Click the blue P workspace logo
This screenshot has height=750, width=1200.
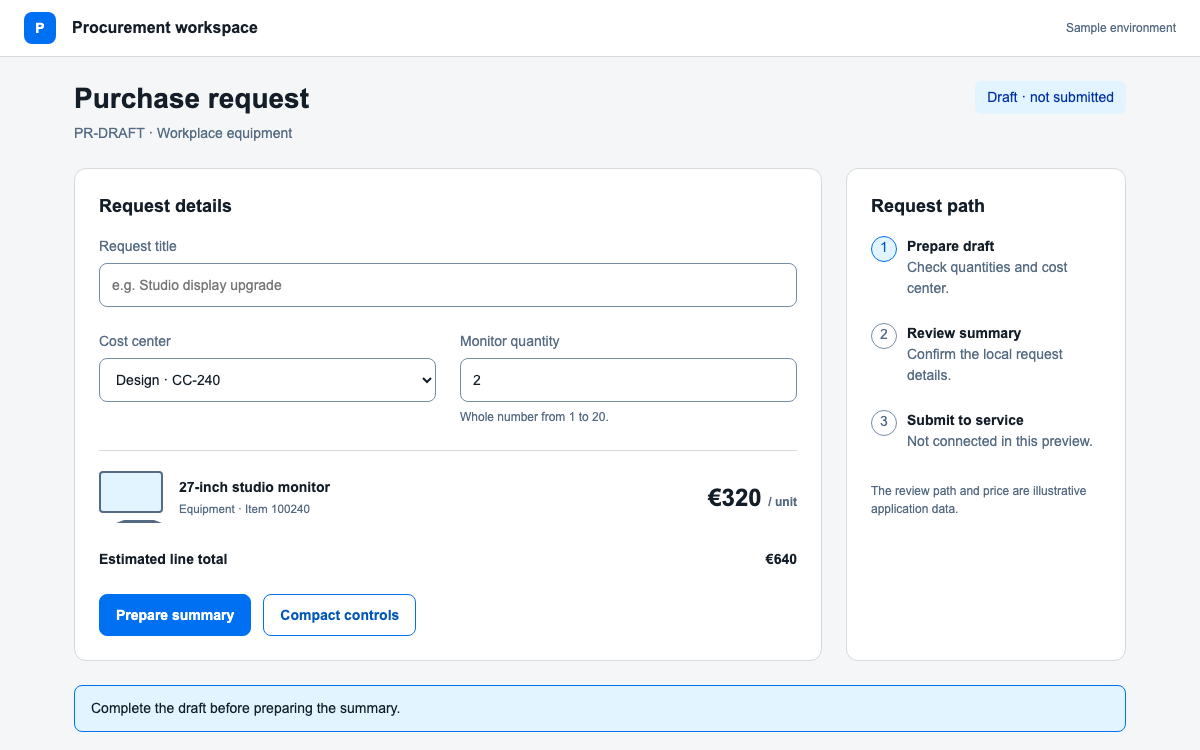point(40,28)
